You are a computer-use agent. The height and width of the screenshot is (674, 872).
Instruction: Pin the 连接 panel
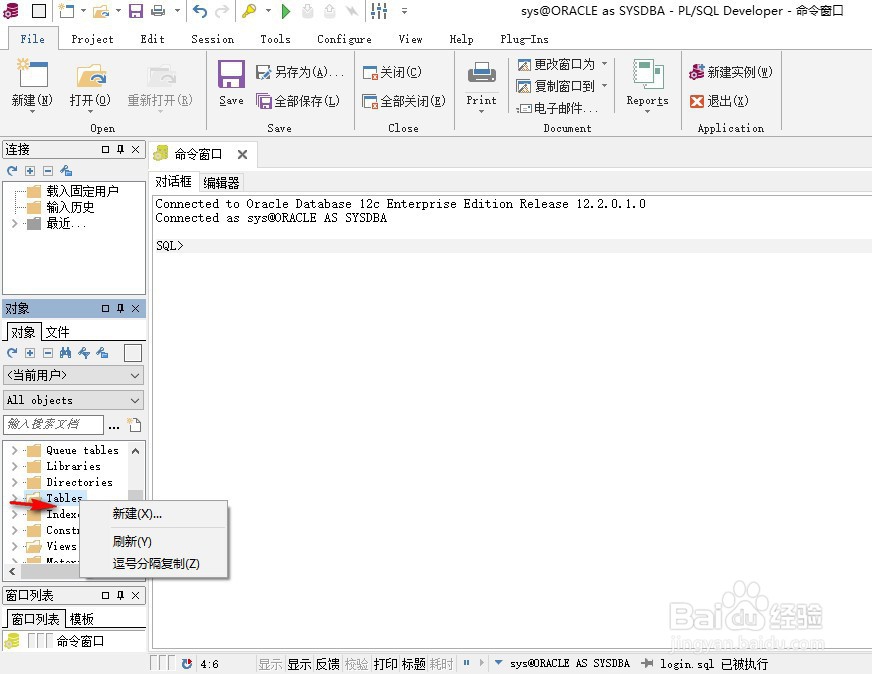coord(120,150)
